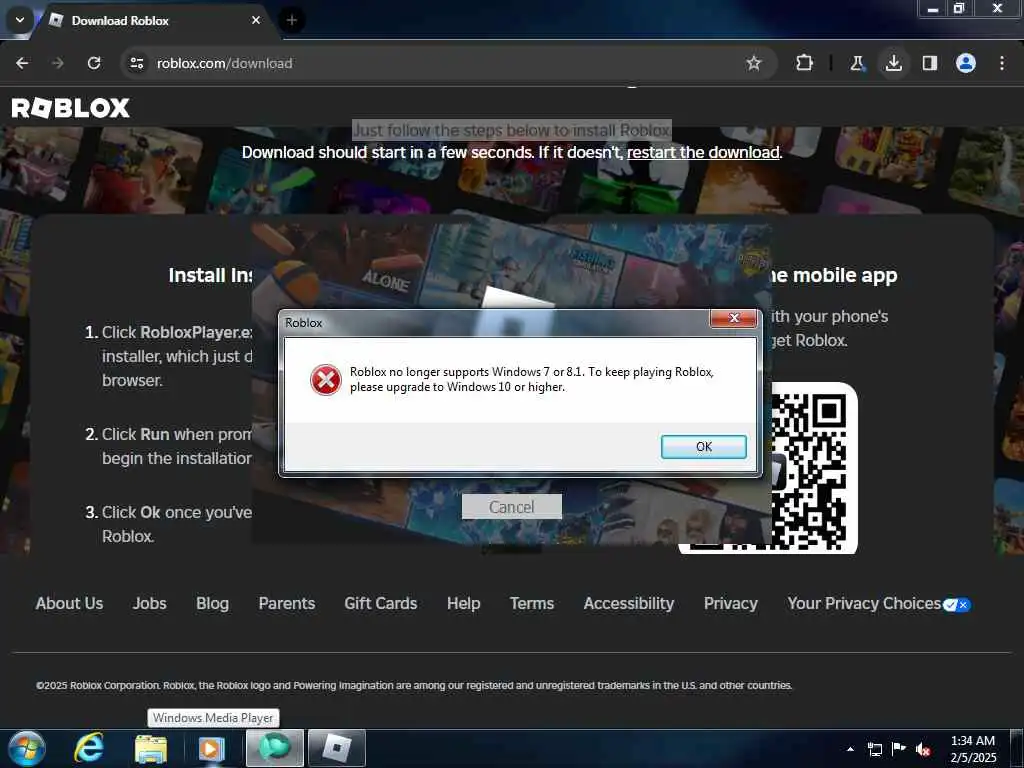Open the Terms footer link
This screenshot has height=768, width=1024.
532,603
